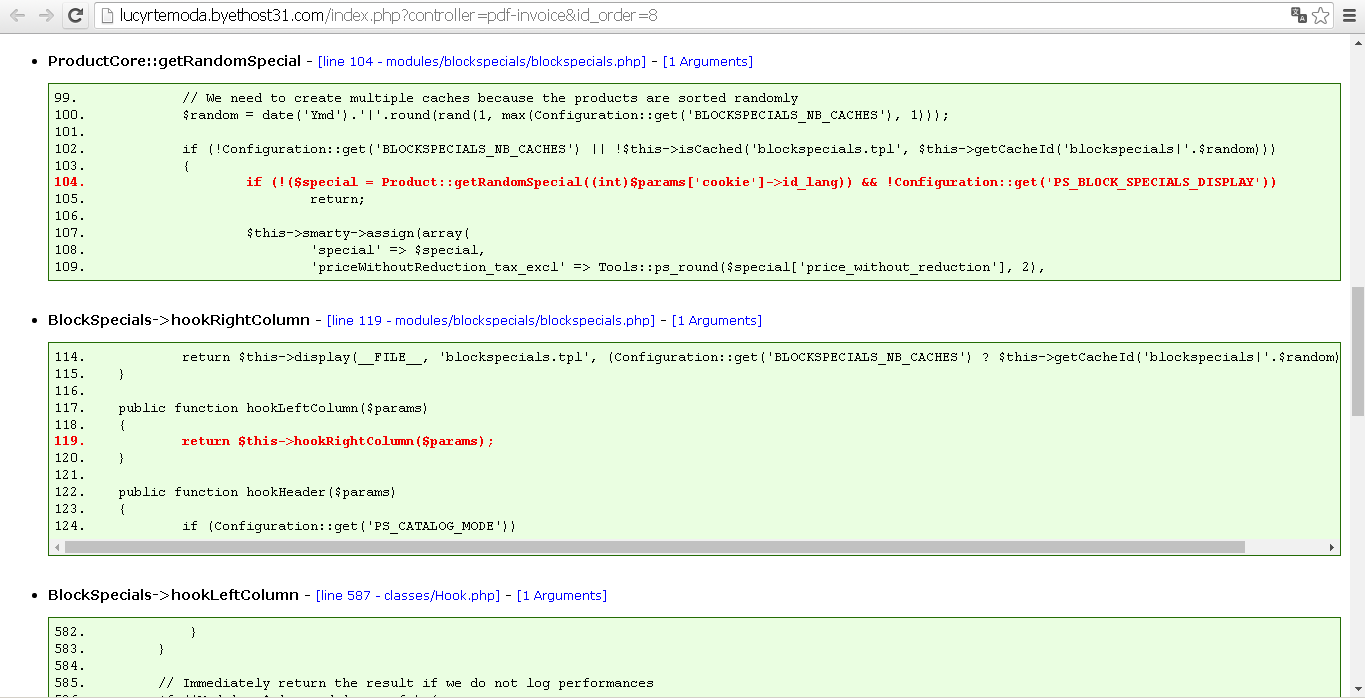Viewport: 1365px width, 698px height.
Task: Reload the page with refresh icon
Action: tap(75, 16)
